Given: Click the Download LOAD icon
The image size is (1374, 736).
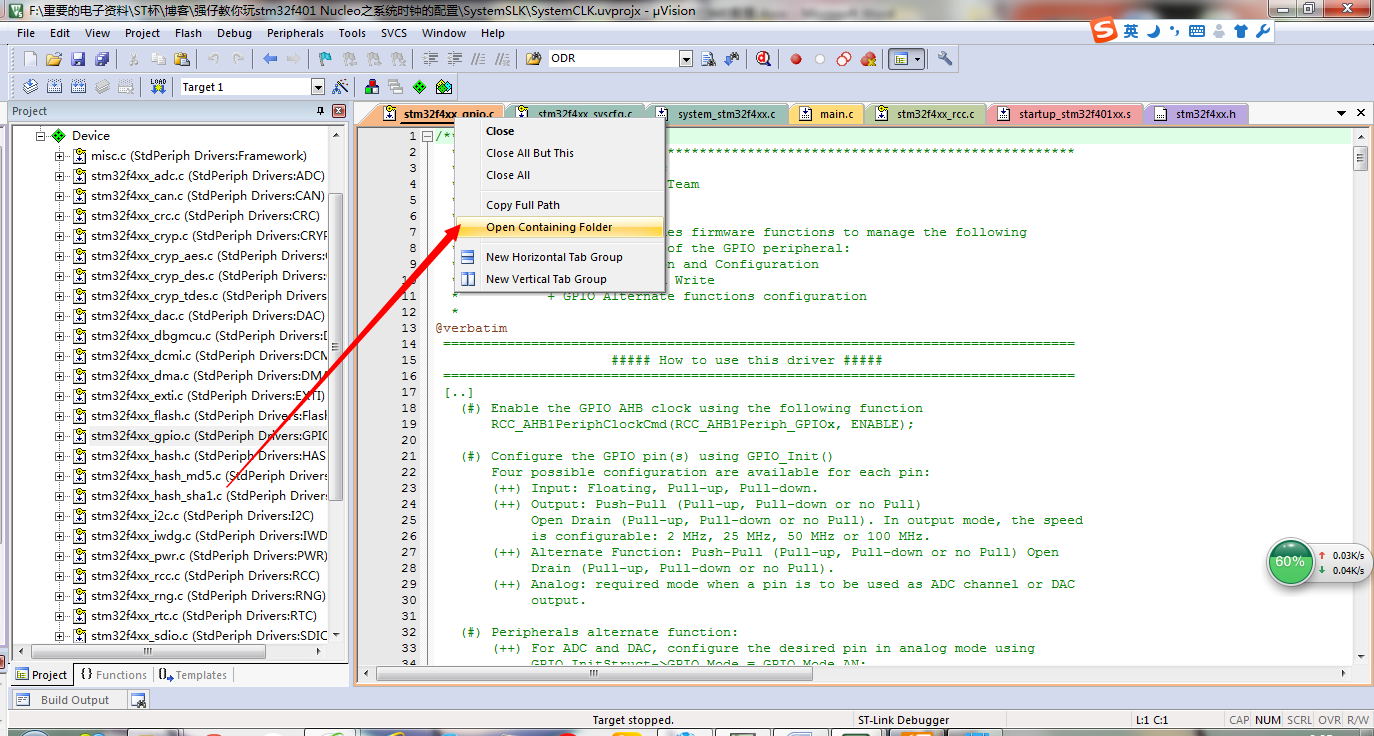Looking at the screenshot, I should coord(158,87).
